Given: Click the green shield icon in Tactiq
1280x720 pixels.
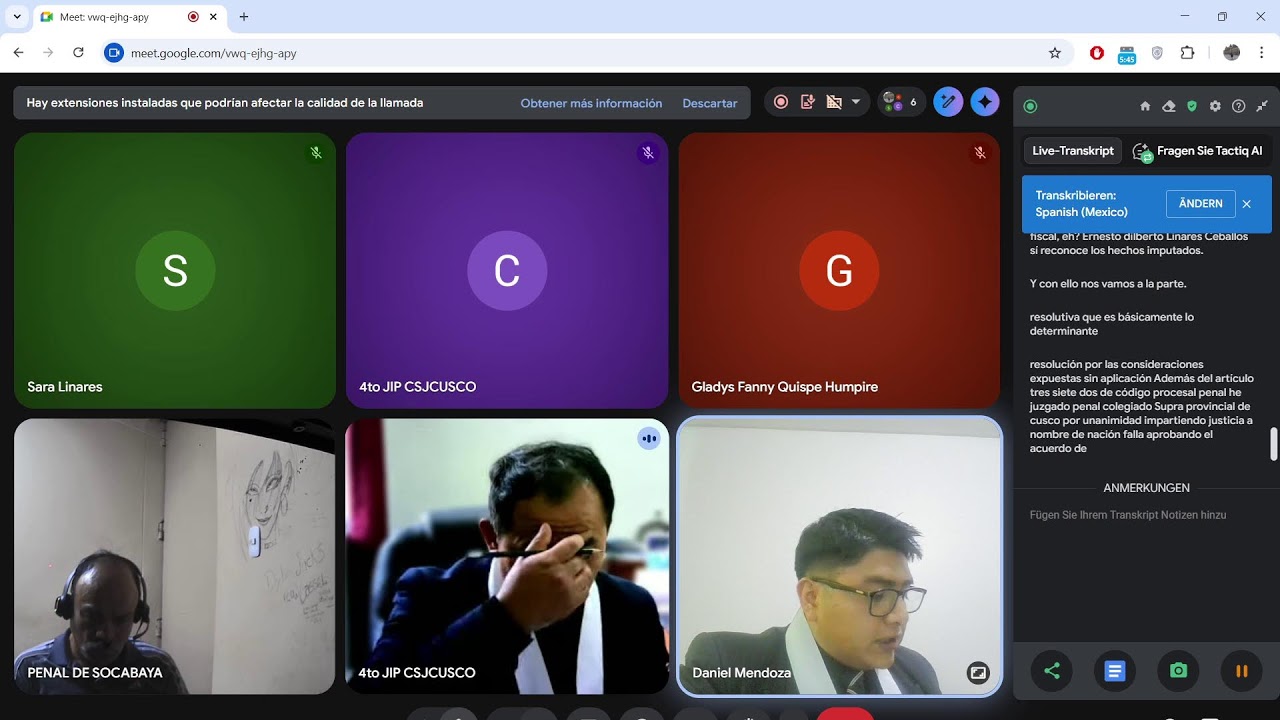Looking at the screenshot, I should coord(1192,106).
